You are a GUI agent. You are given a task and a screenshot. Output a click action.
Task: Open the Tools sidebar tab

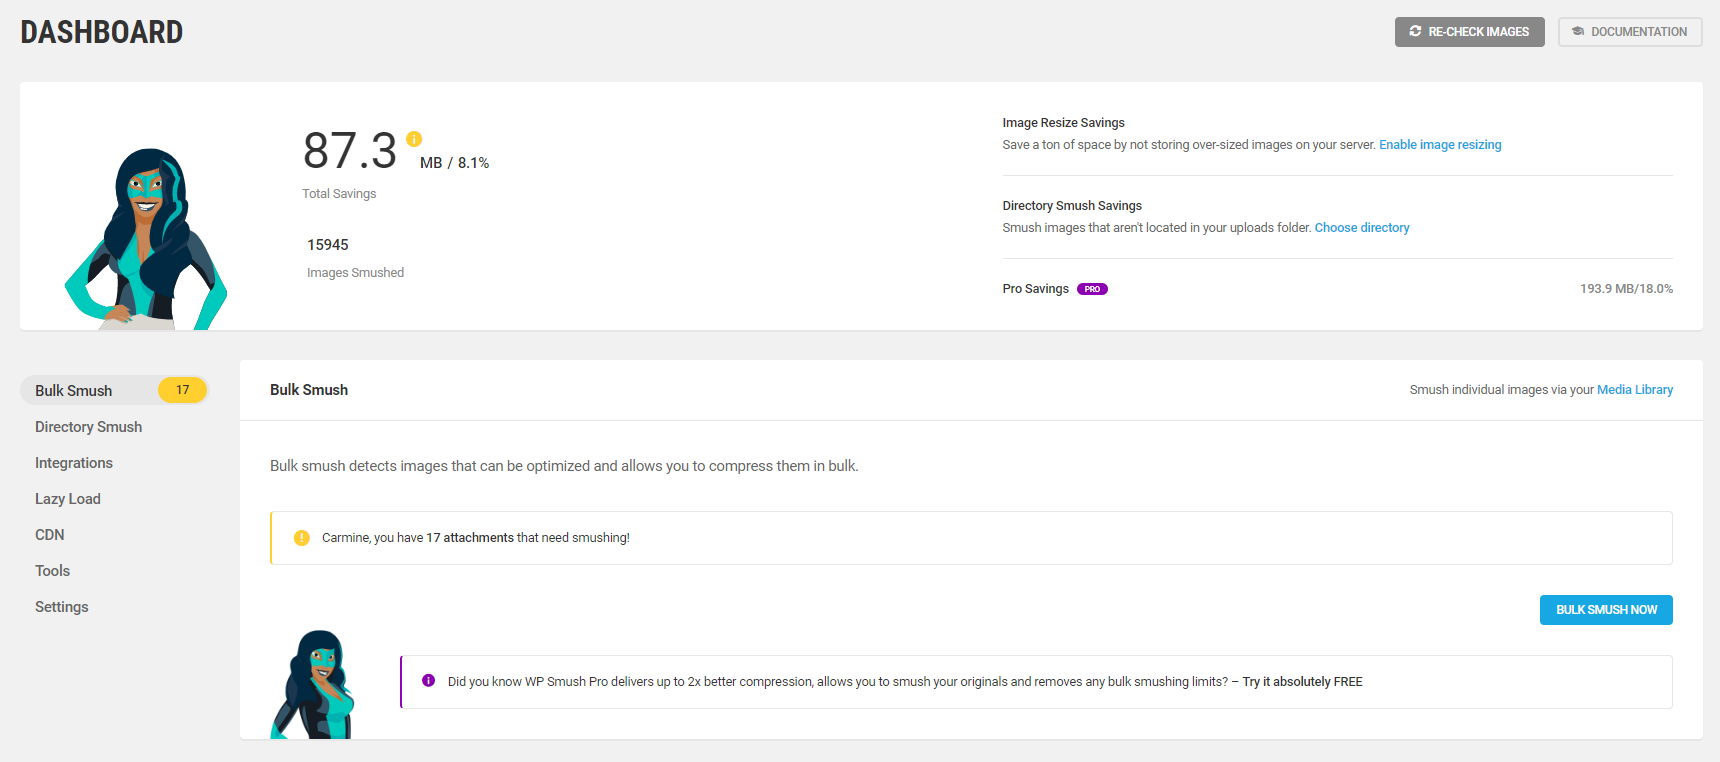[x=53, y=571]
